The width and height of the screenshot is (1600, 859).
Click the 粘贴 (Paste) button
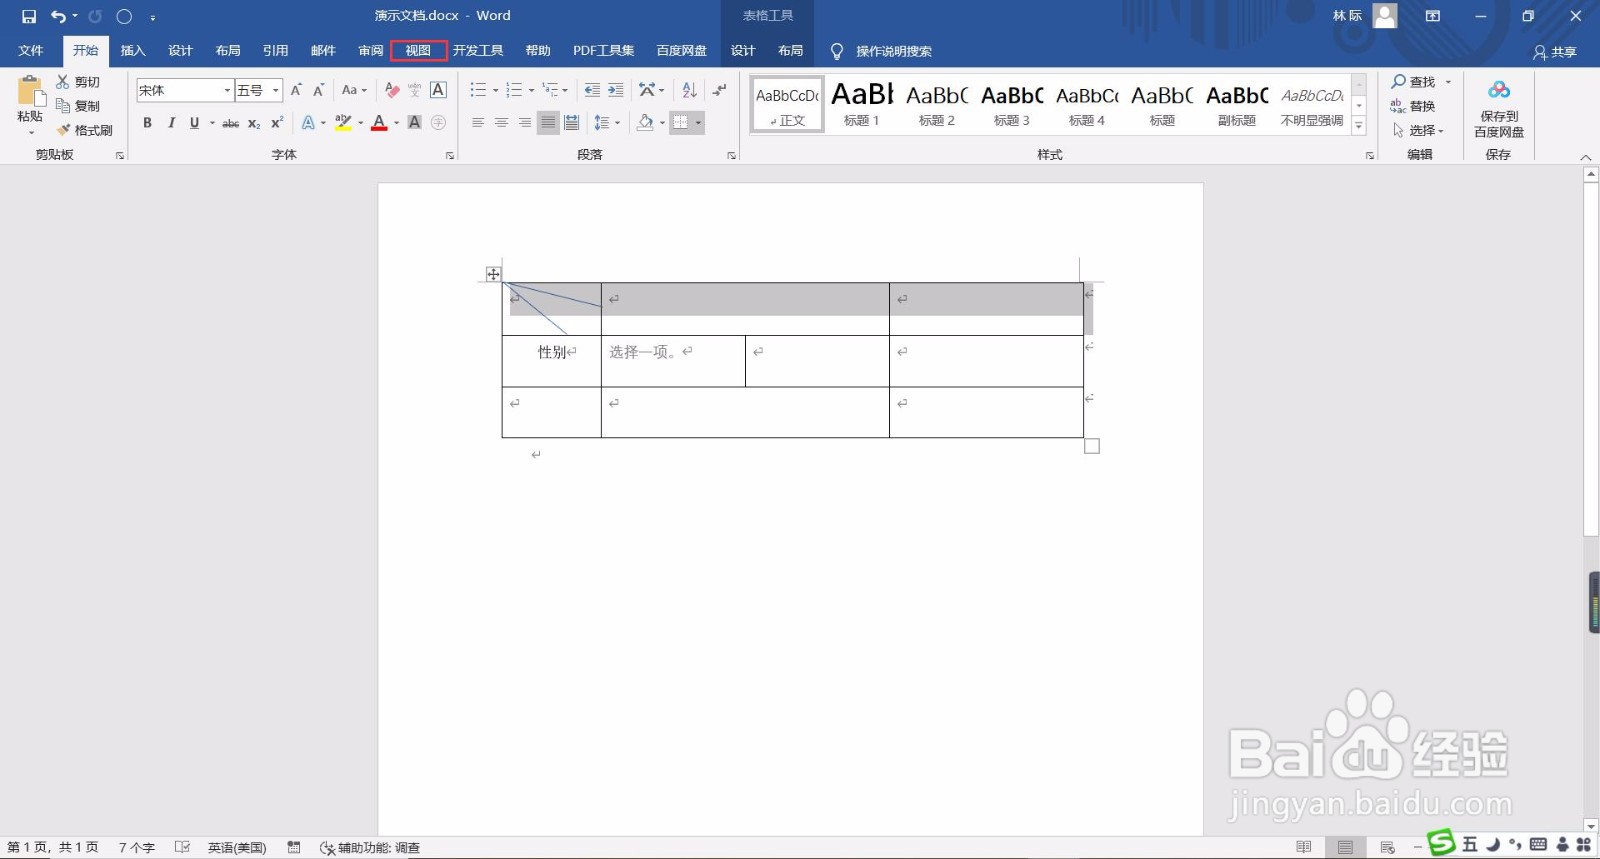tap(30, 105)
